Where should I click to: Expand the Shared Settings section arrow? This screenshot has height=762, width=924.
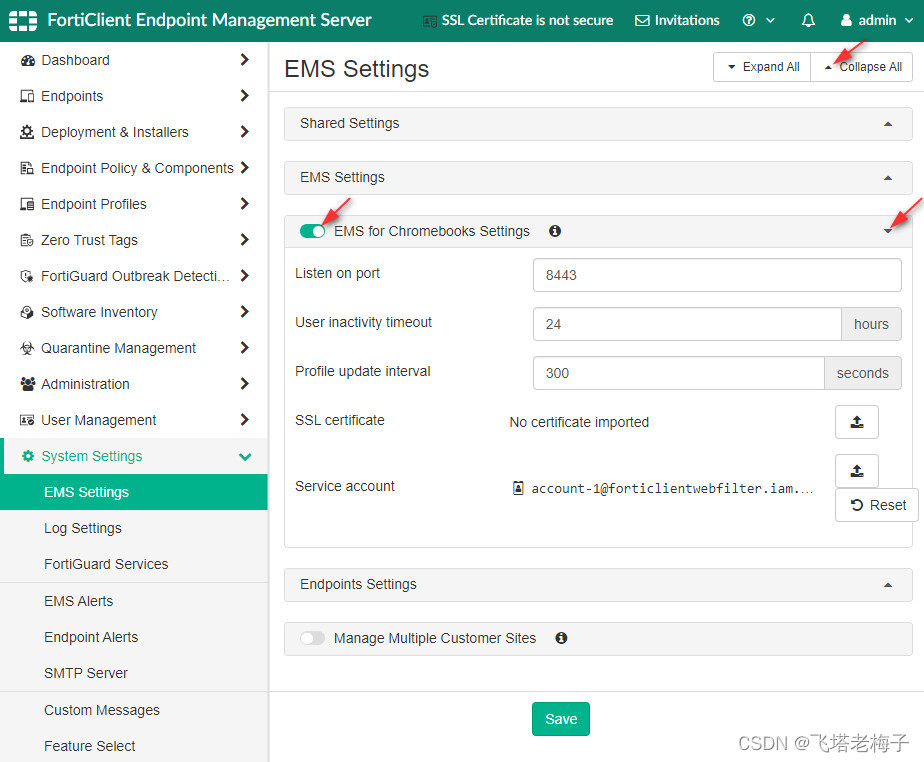(888, 124)
